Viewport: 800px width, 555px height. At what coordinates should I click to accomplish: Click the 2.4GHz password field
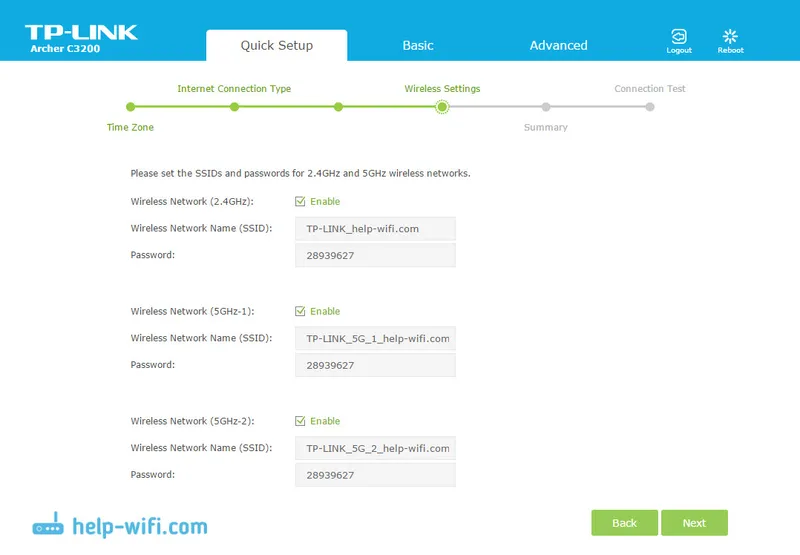tap(375, 255)
